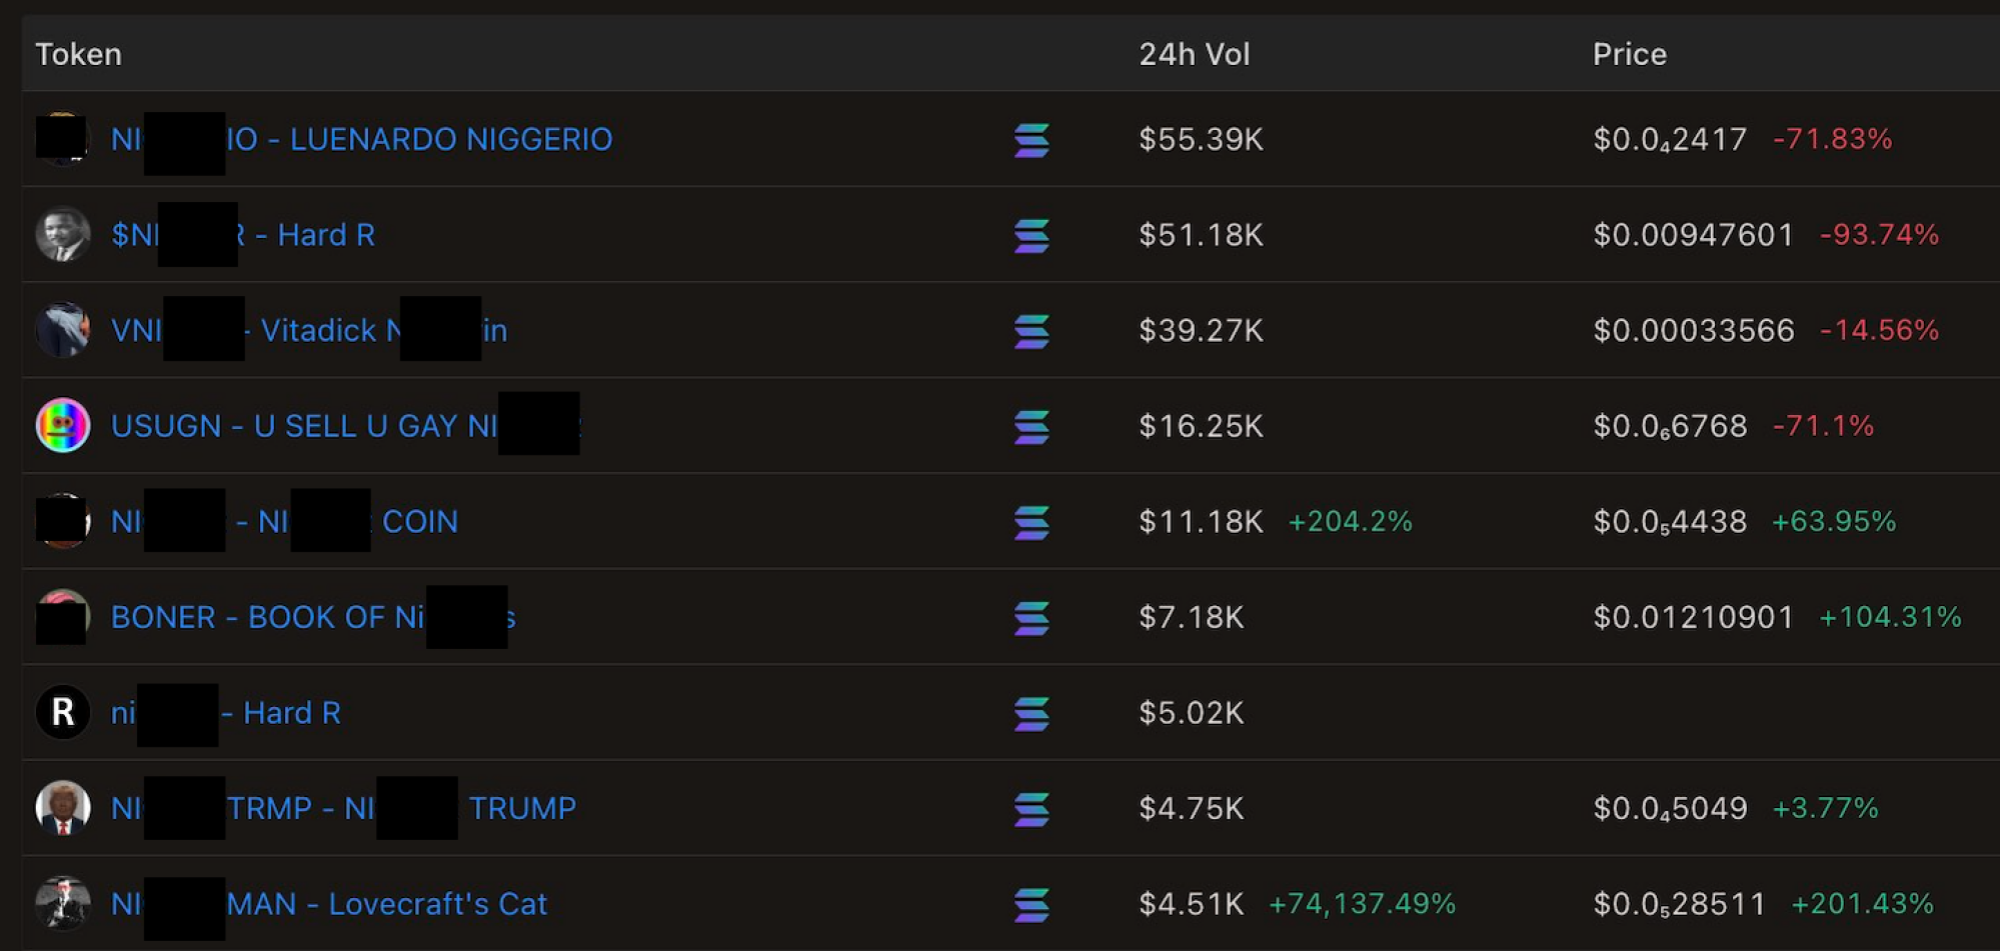Click the Solana icon next to $16.25K volume
2000x951 pixels.
[x=1031, y=427]
